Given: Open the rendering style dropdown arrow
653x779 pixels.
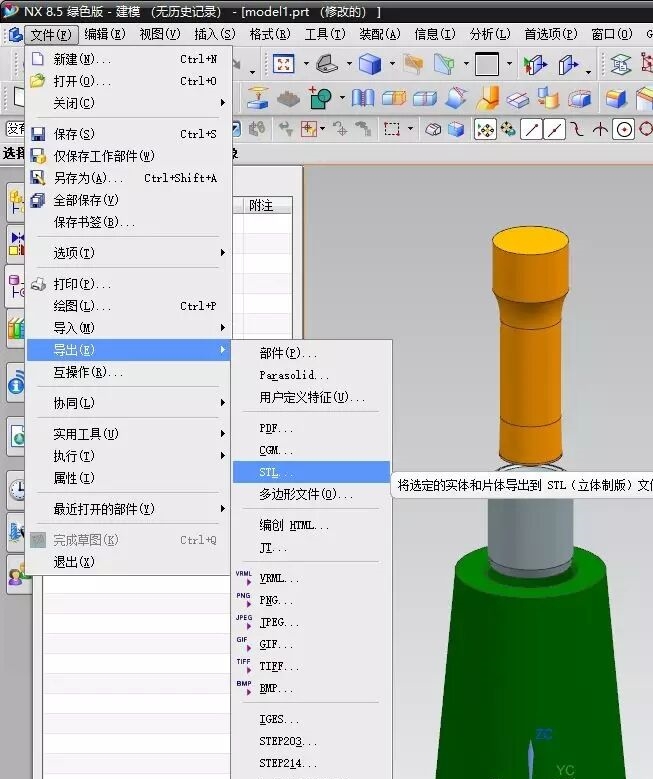Looking at the screenshot, I should point(392,64).
